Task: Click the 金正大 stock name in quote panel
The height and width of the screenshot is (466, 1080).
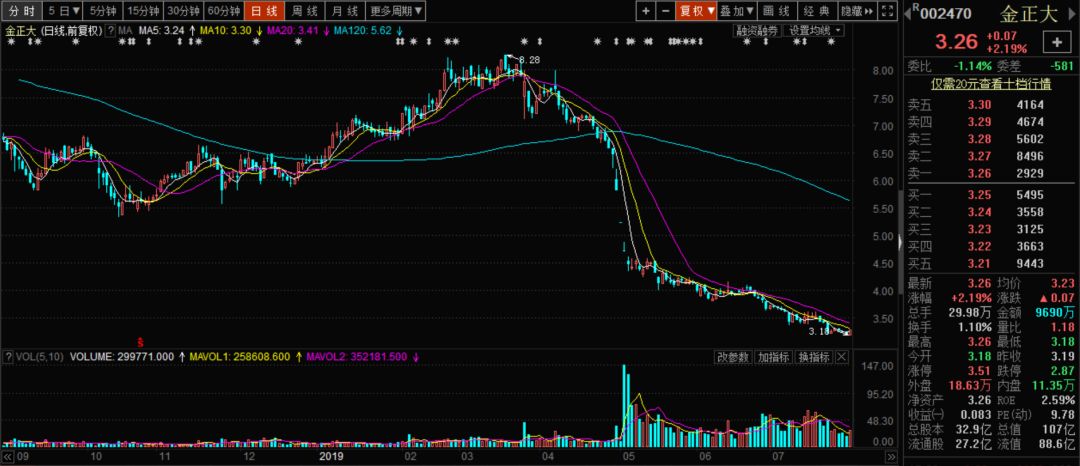Action: click(1029, 14)
